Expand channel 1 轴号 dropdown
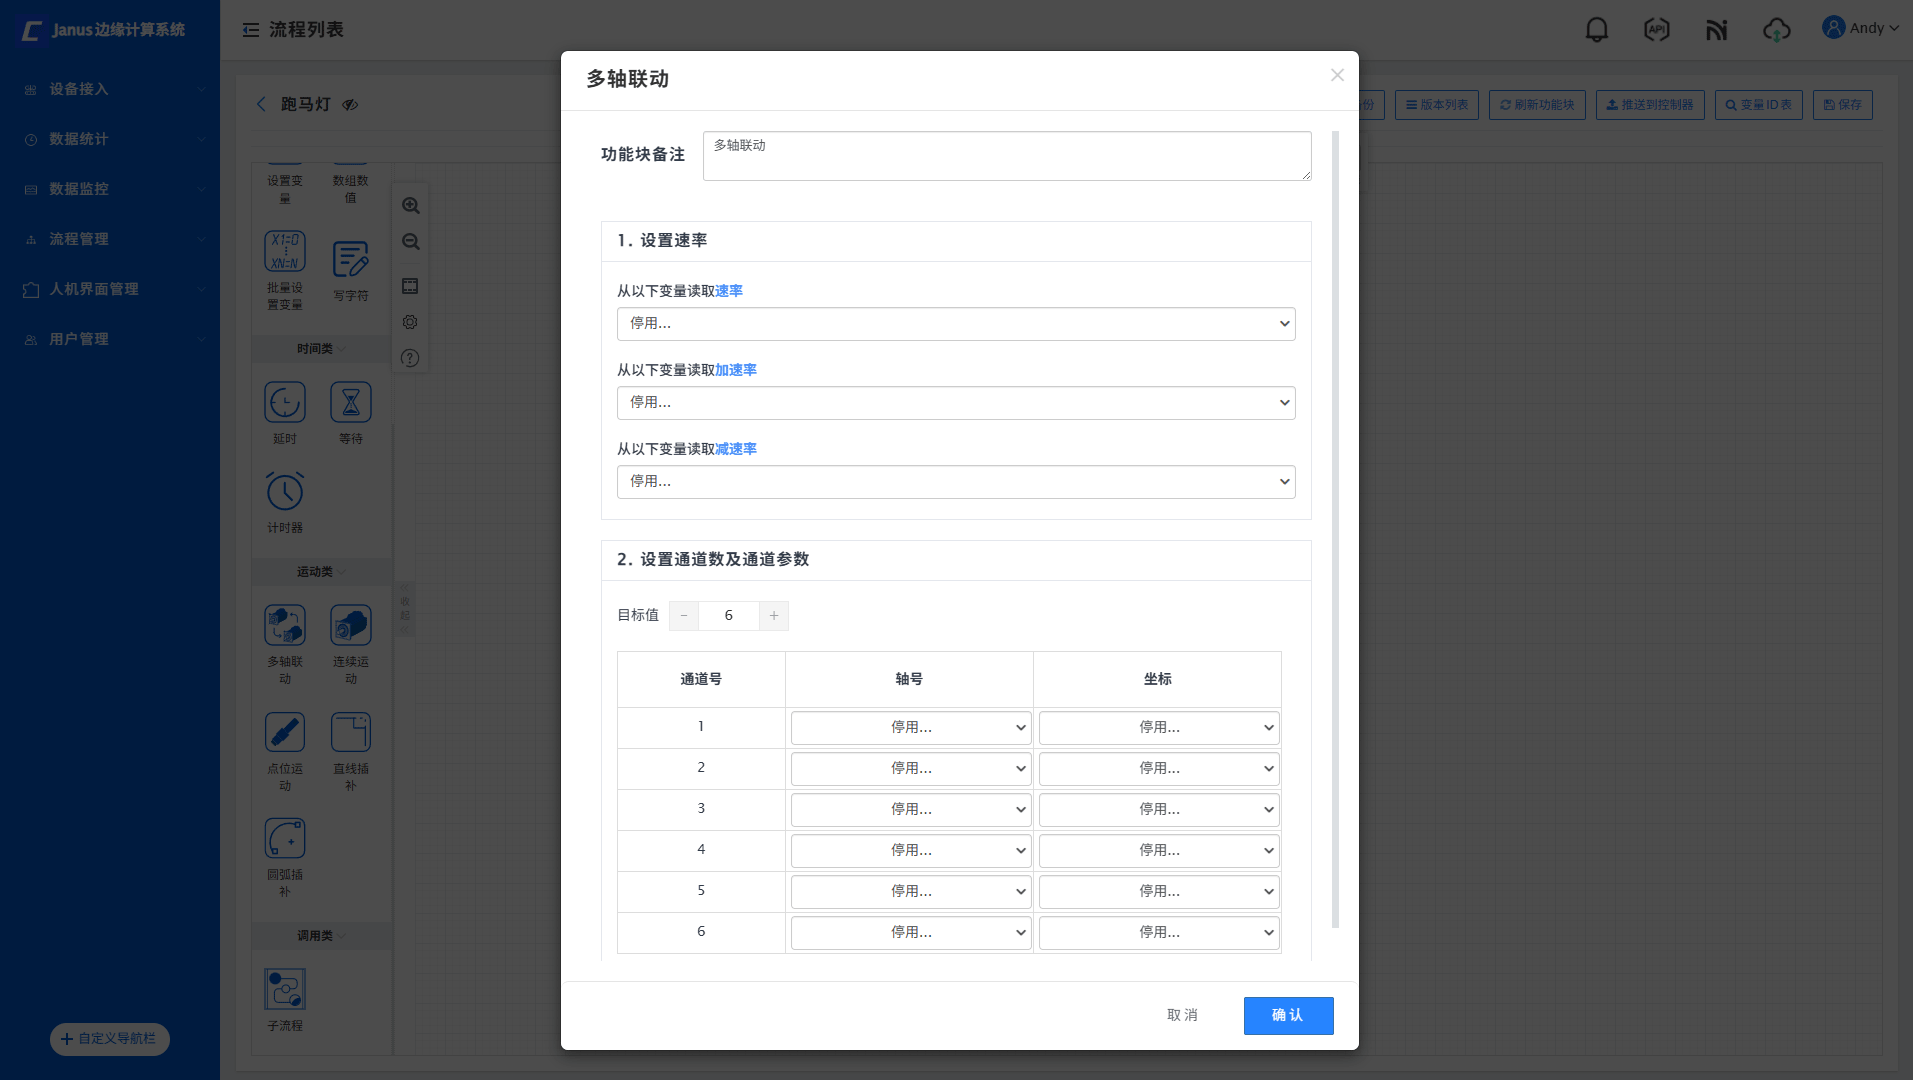 pos(910,728)
